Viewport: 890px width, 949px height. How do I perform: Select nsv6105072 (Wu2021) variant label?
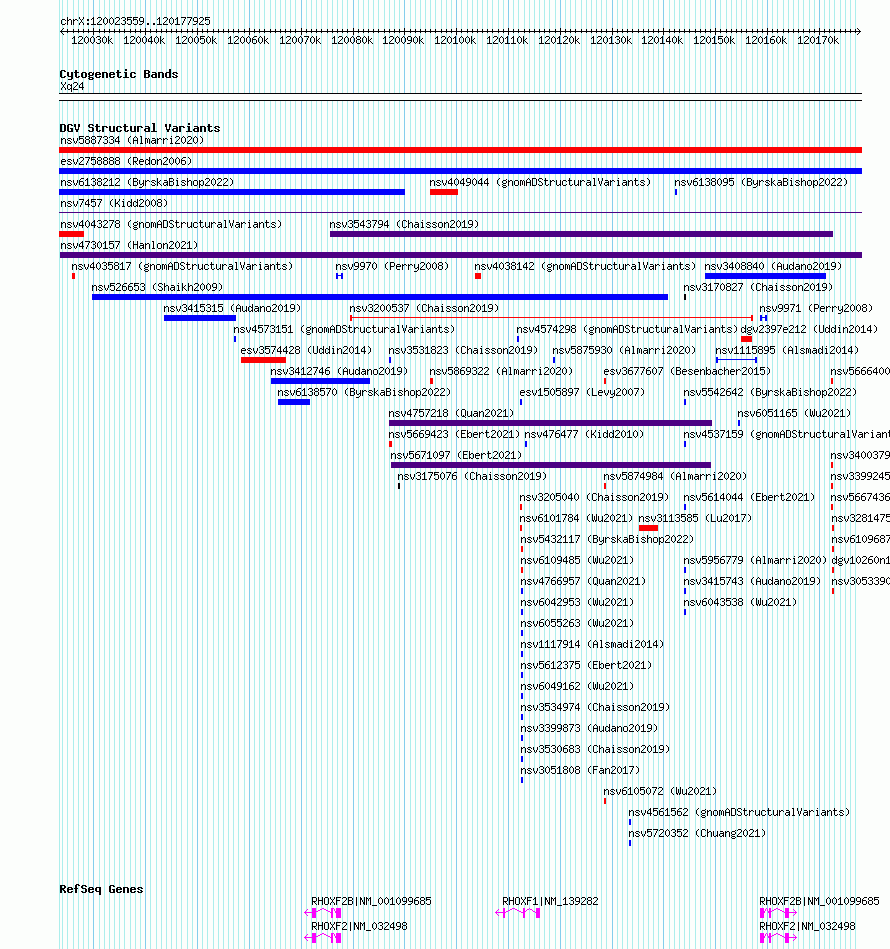[x=660, y=792]
